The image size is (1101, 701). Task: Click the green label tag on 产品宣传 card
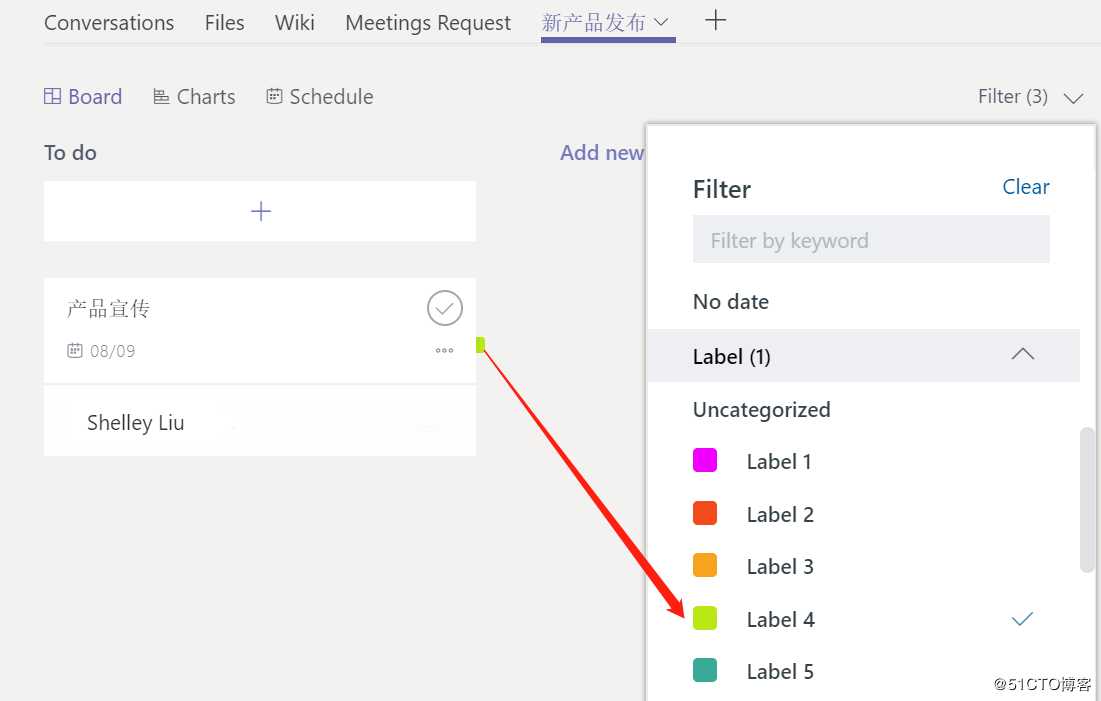pos(481,344)
